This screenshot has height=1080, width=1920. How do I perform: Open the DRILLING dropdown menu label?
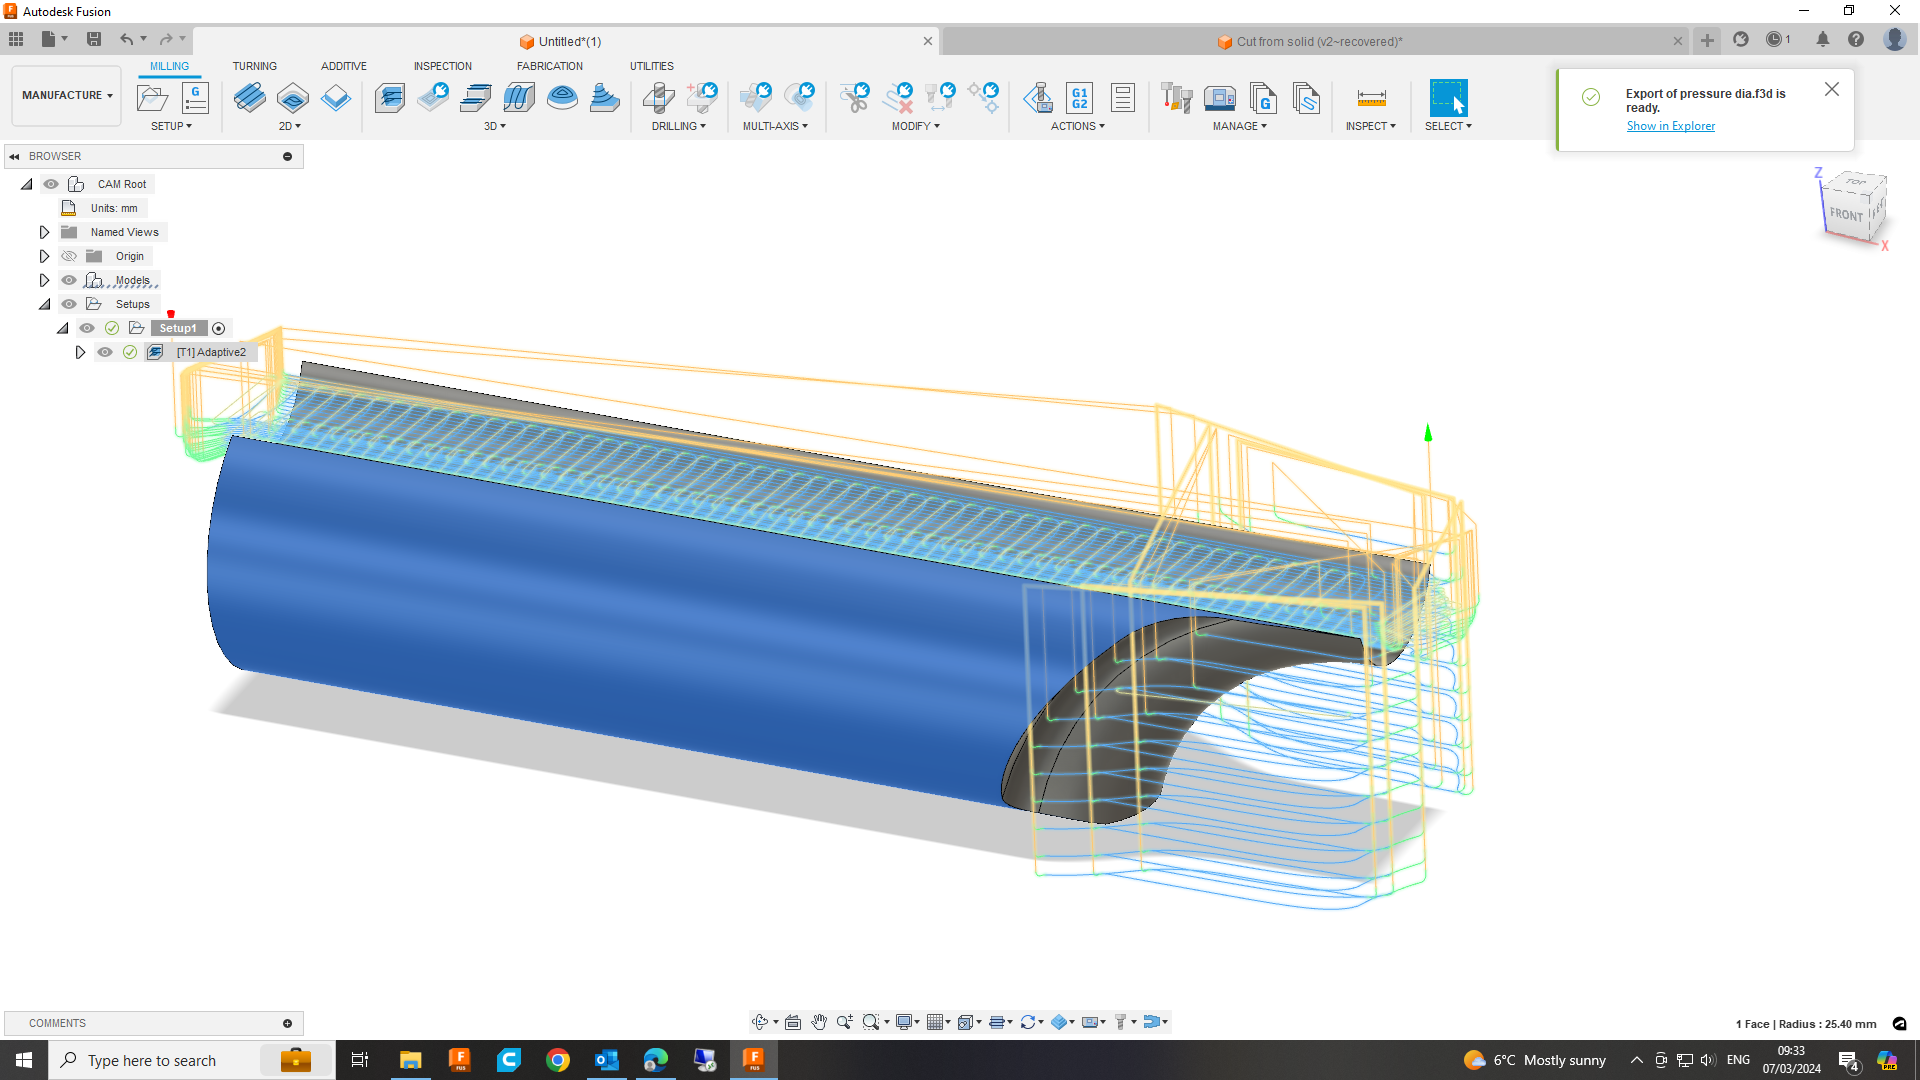pyautogui.click(x=678, y=126)
